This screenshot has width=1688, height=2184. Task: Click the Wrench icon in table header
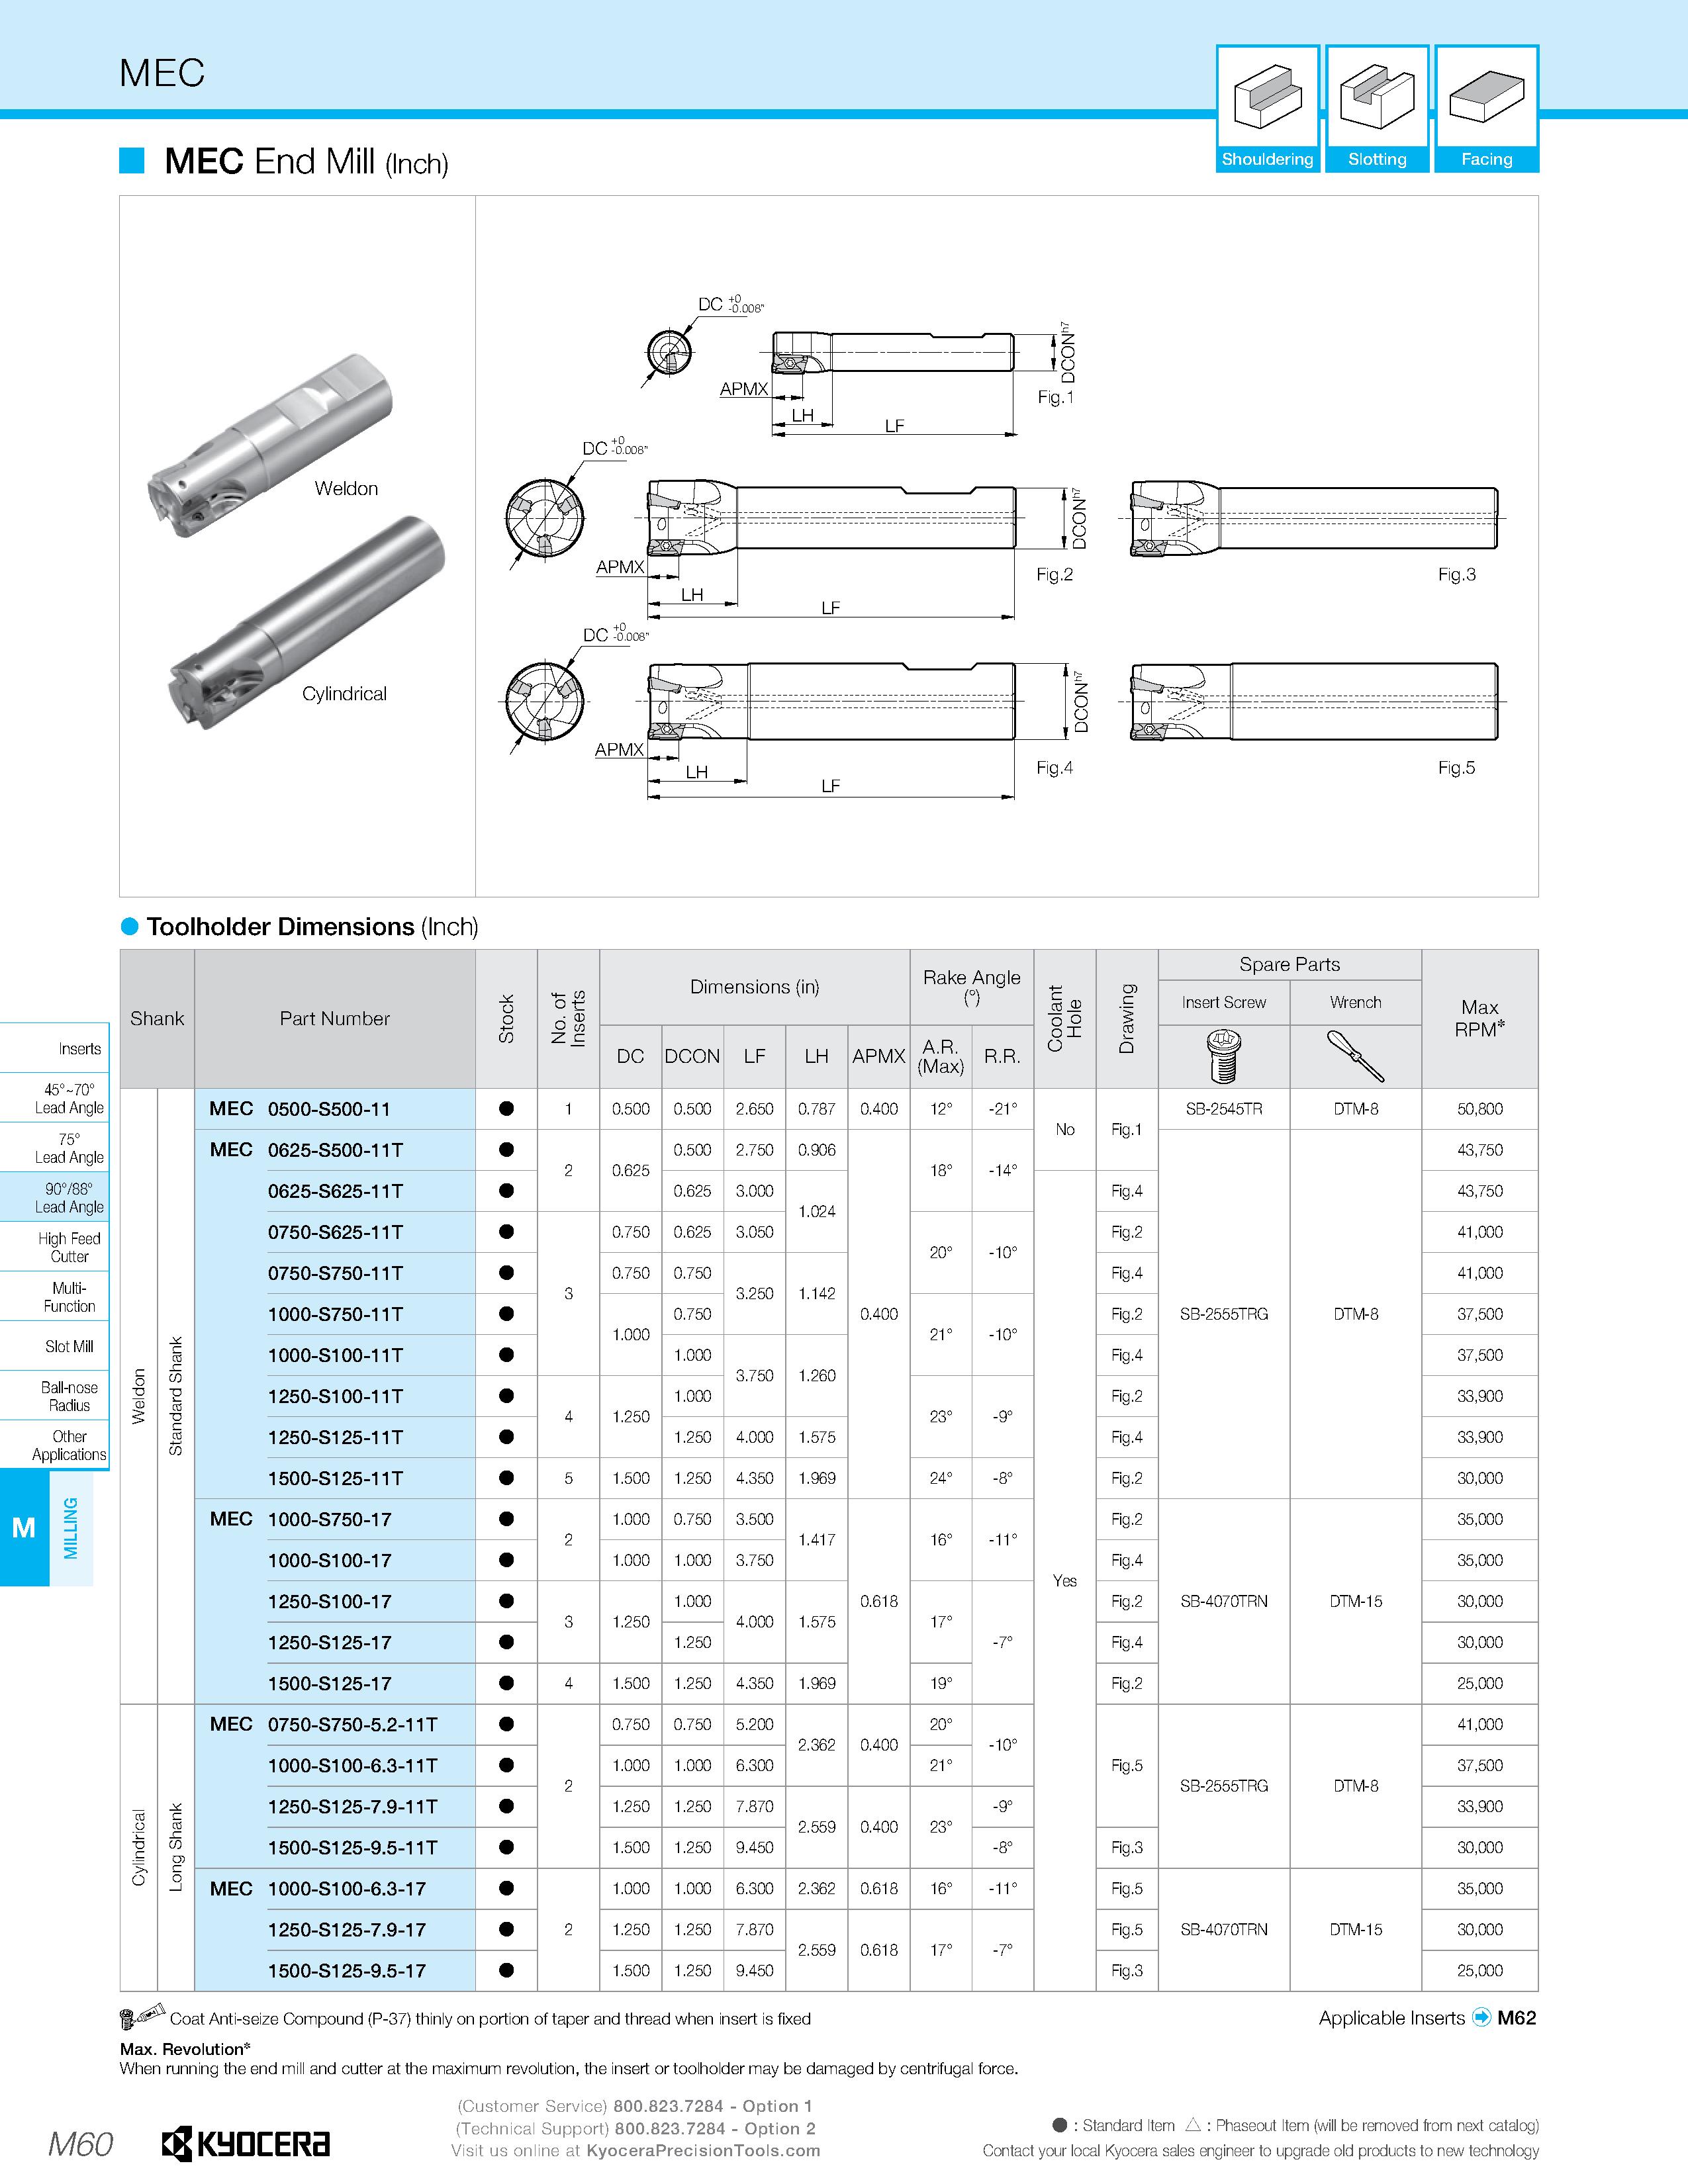click(1355, 1056)
